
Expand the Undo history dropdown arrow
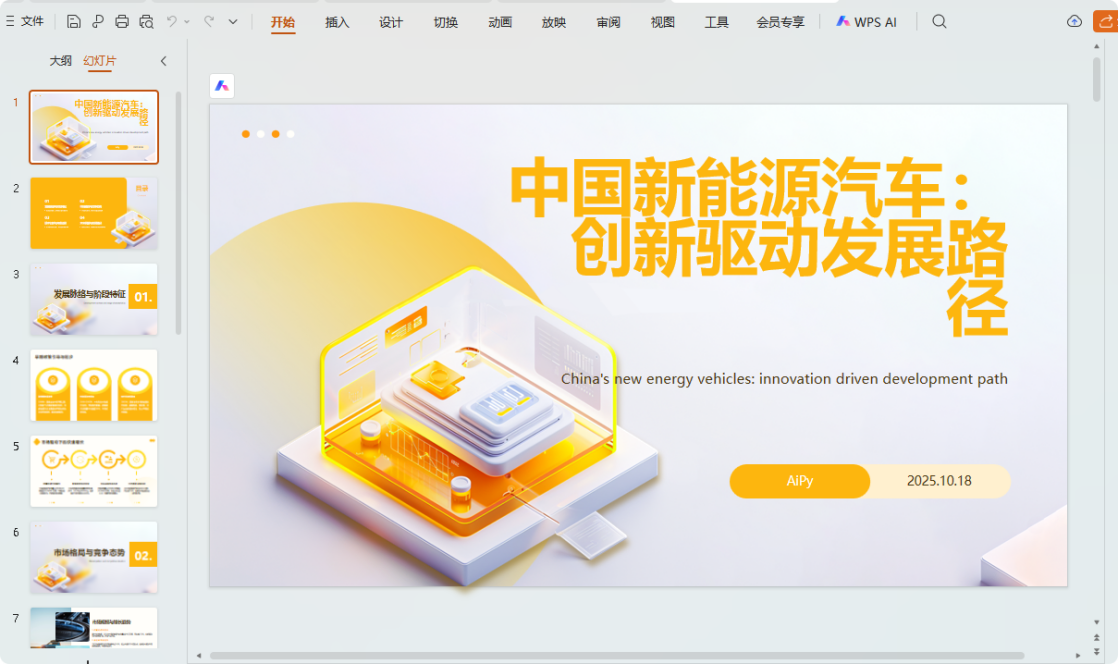pos(186,21)
